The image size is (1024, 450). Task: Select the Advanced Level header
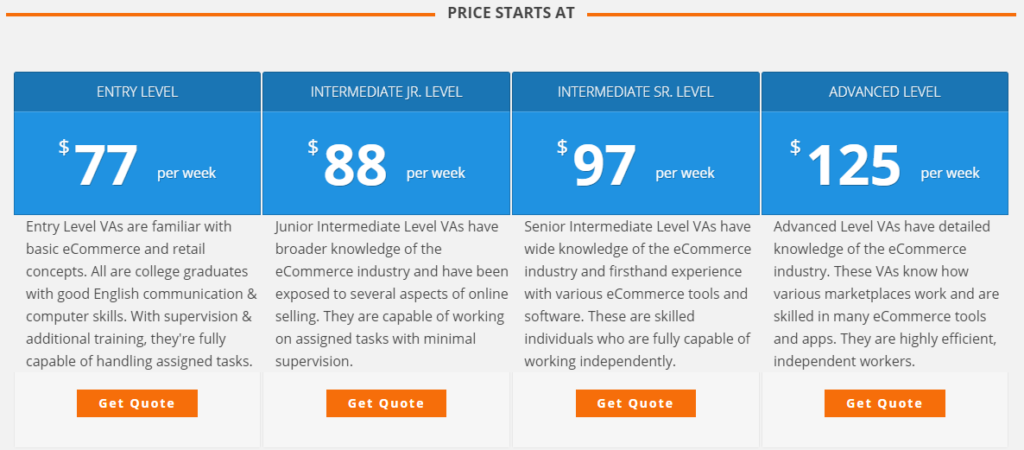(884, 92)
